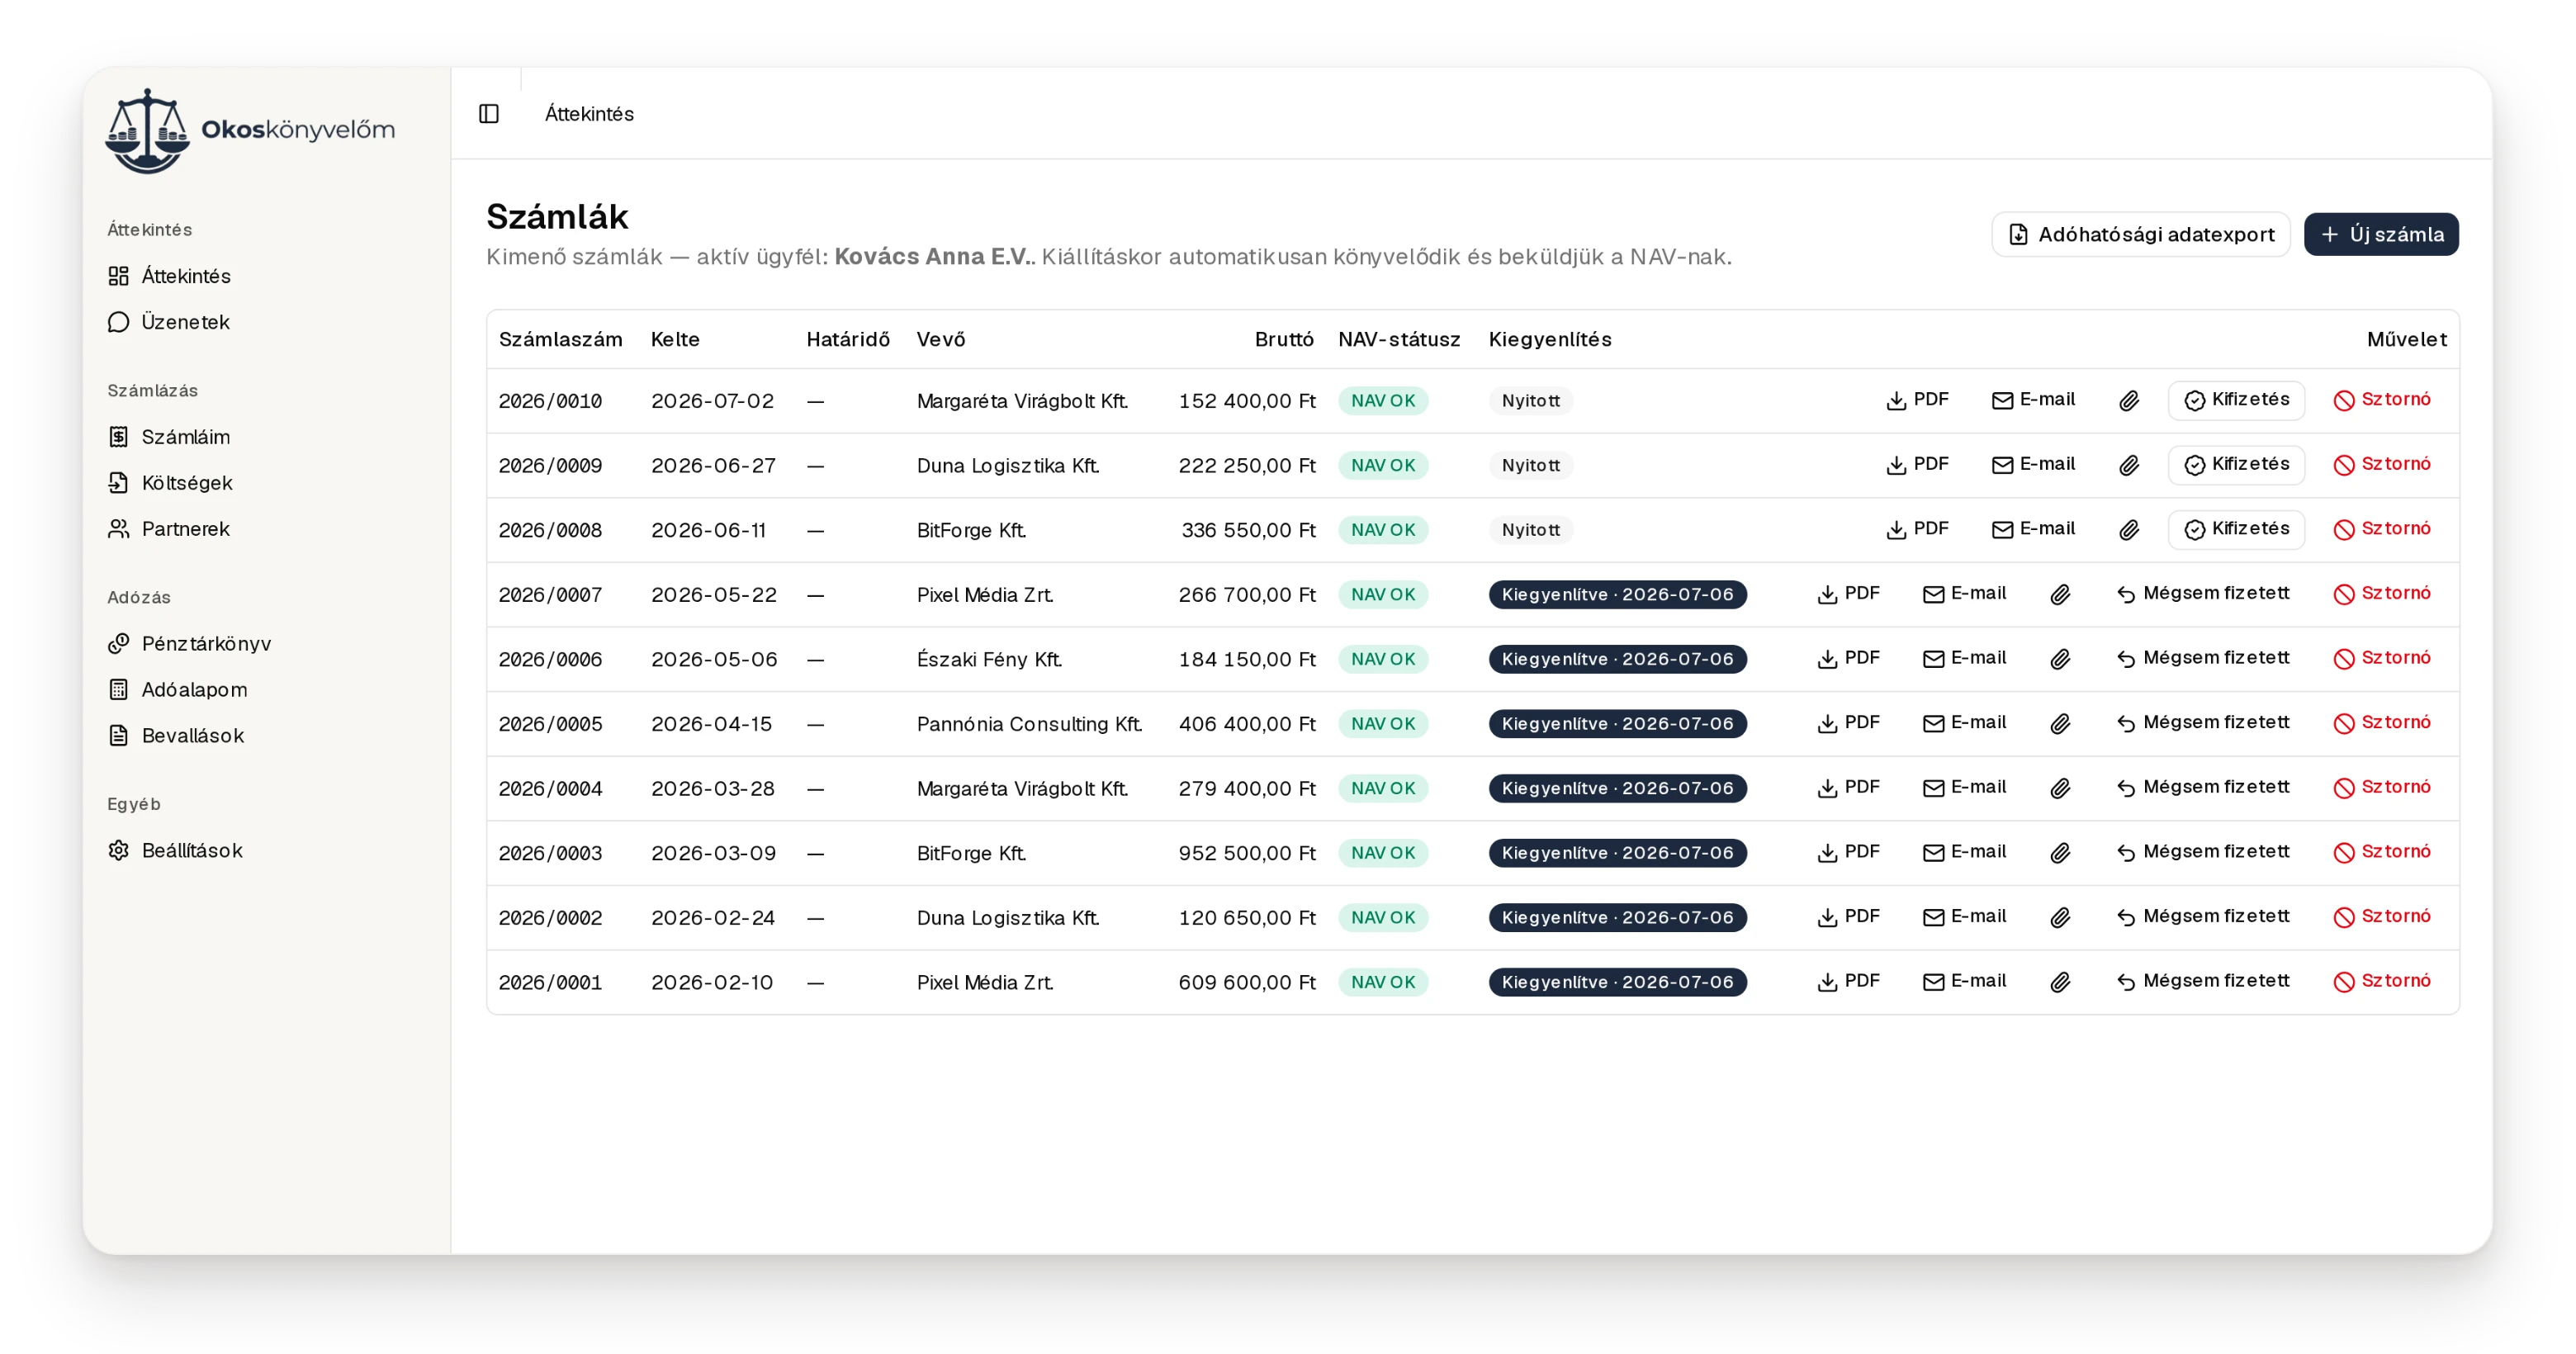Create a new invoice with Új számla
The width and height of the screenshot is (2576, 1354).
pos(2380,234)
